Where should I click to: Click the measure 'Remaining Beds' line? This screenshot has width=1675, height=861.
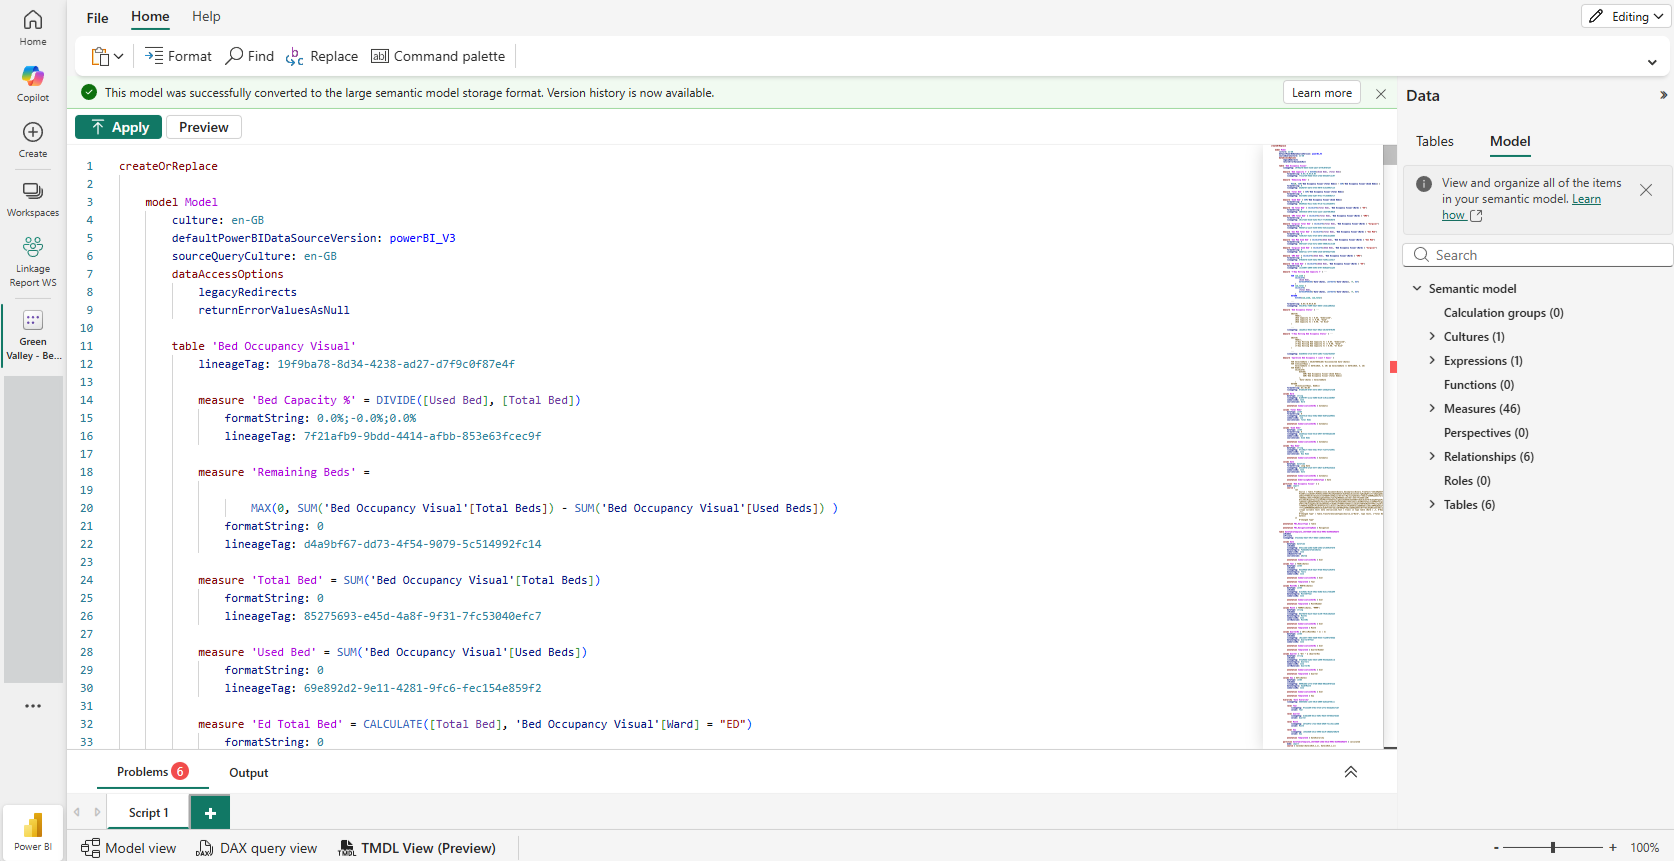[284, 472]
